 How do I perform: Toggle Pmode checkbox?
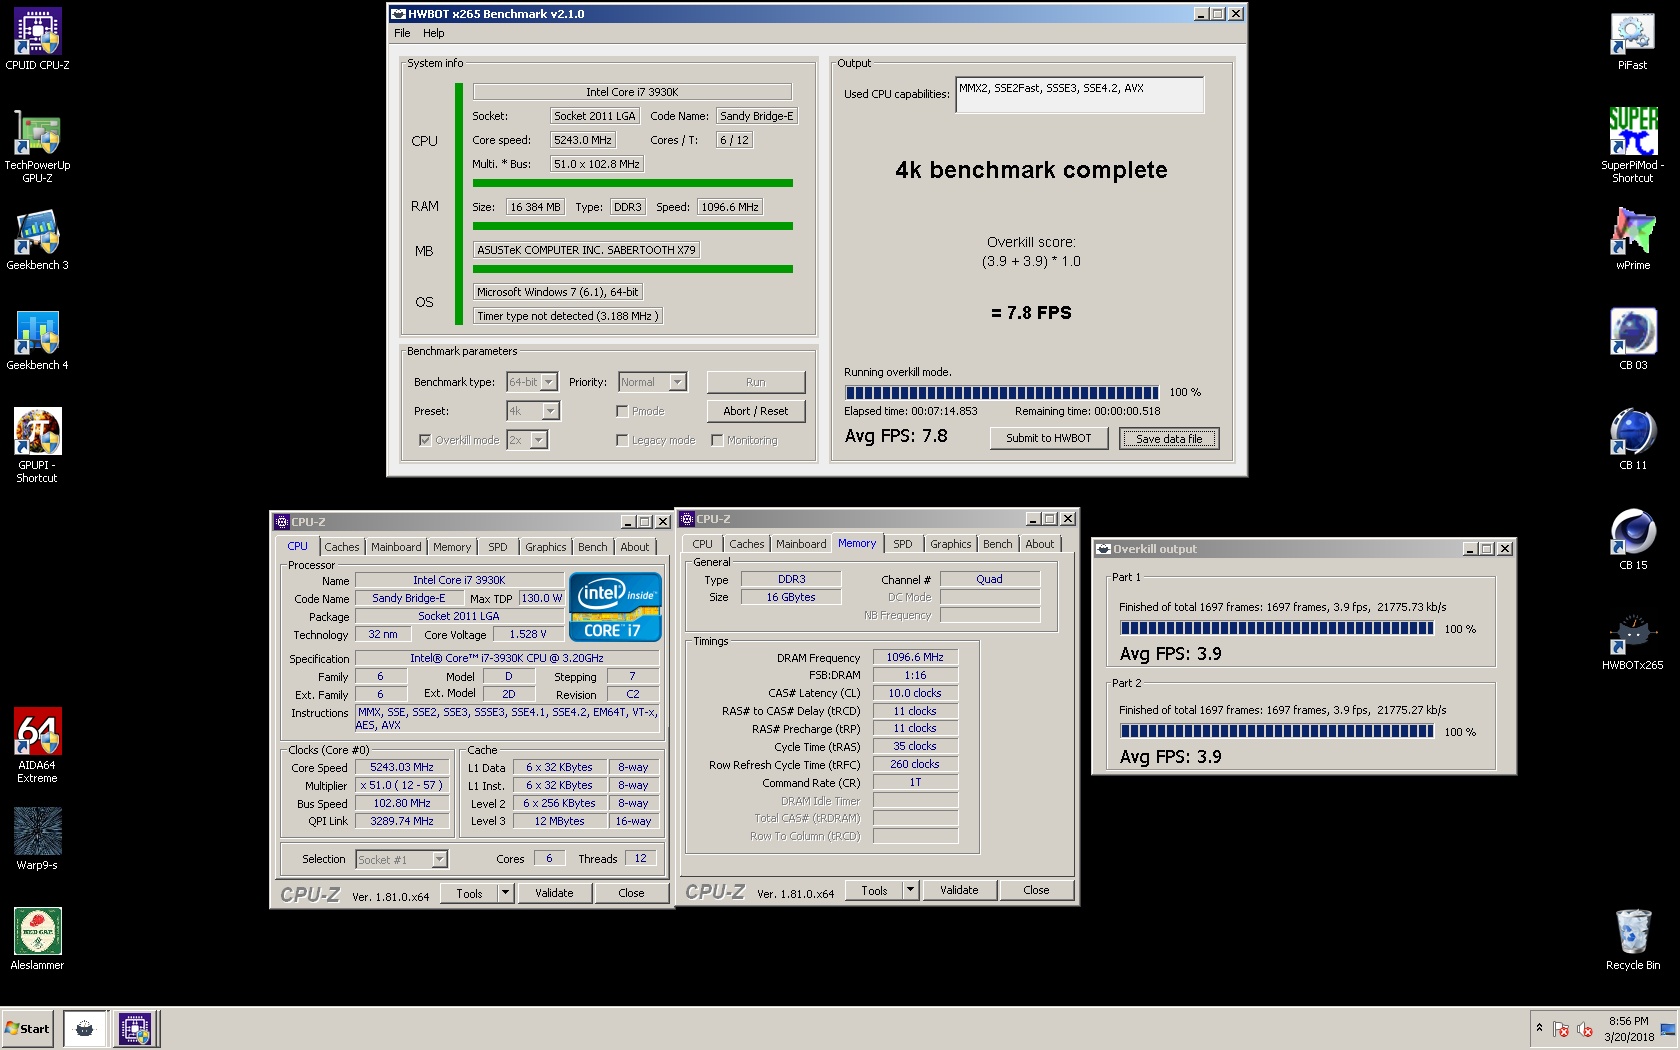(622, 411)
